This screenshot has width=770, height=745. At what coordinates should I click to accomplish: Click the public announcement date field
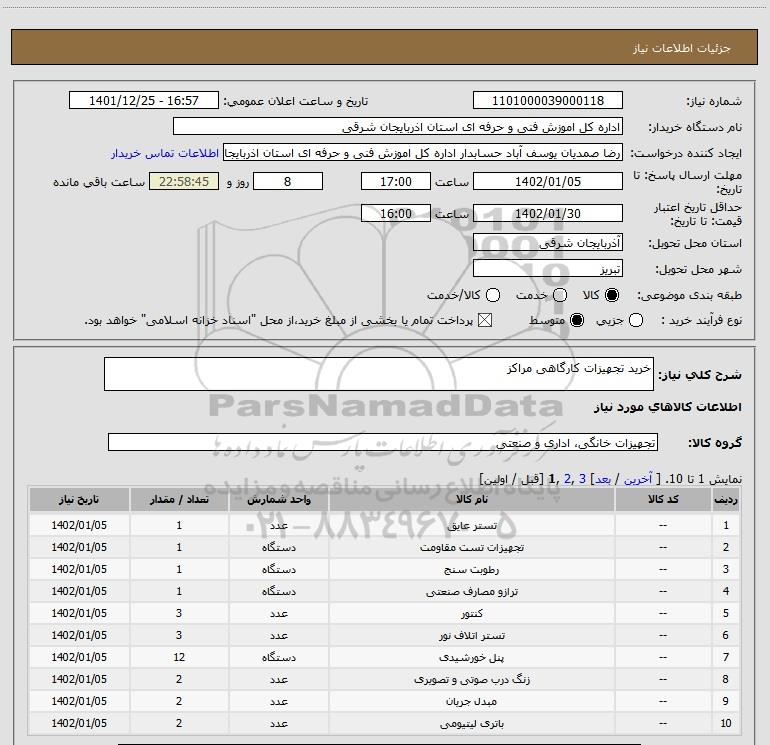144,100
